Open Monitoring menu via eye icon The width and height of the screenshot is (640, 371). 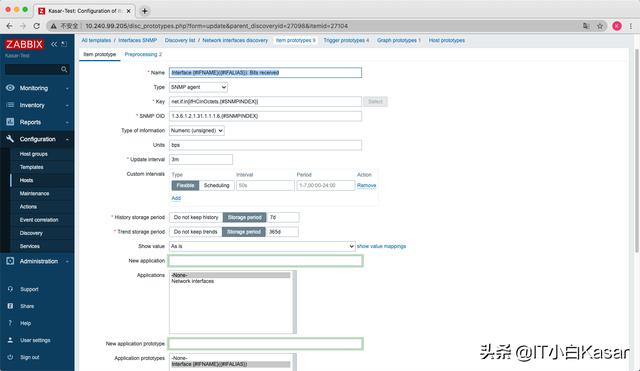[10, 88]
